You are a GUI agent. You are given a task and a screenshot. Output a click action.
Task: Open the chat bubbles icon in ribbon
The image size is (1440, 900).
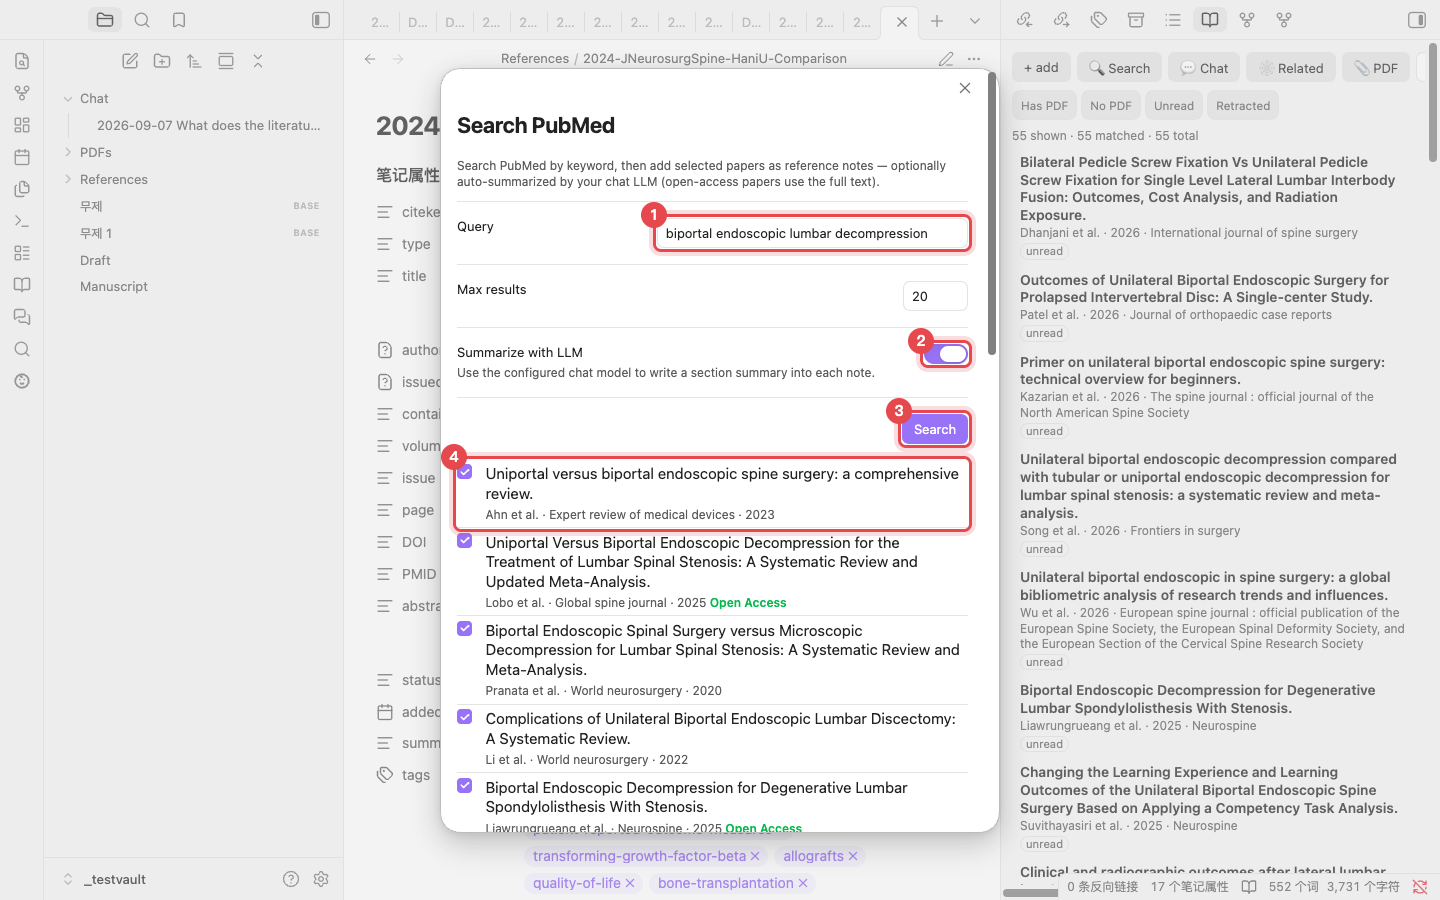click(22, 317)
